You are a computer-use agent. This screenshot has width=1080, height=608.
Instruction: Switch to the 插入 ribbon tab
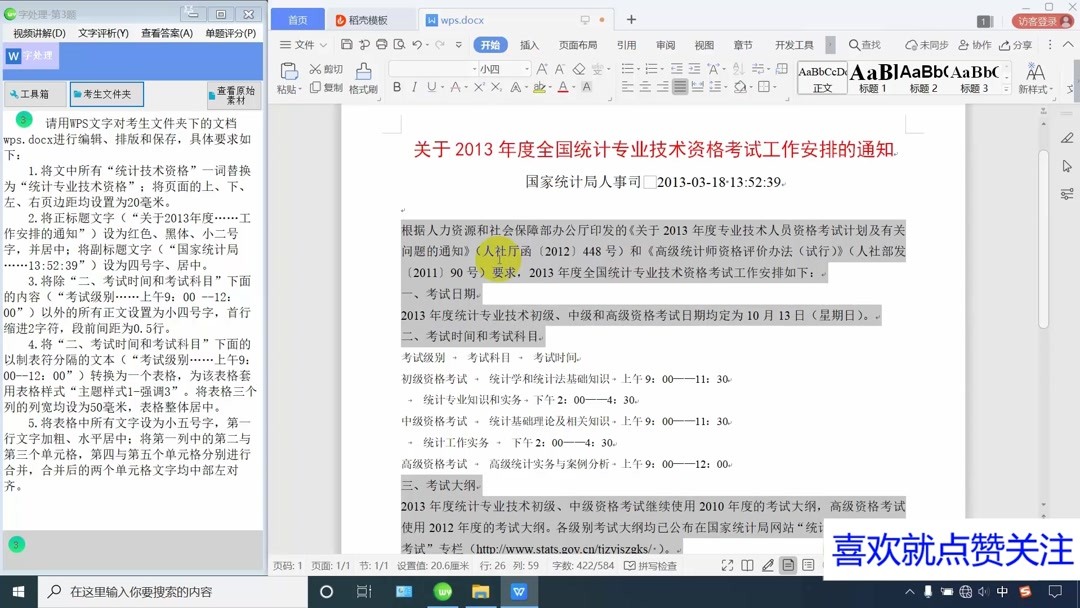coord(528,44)
